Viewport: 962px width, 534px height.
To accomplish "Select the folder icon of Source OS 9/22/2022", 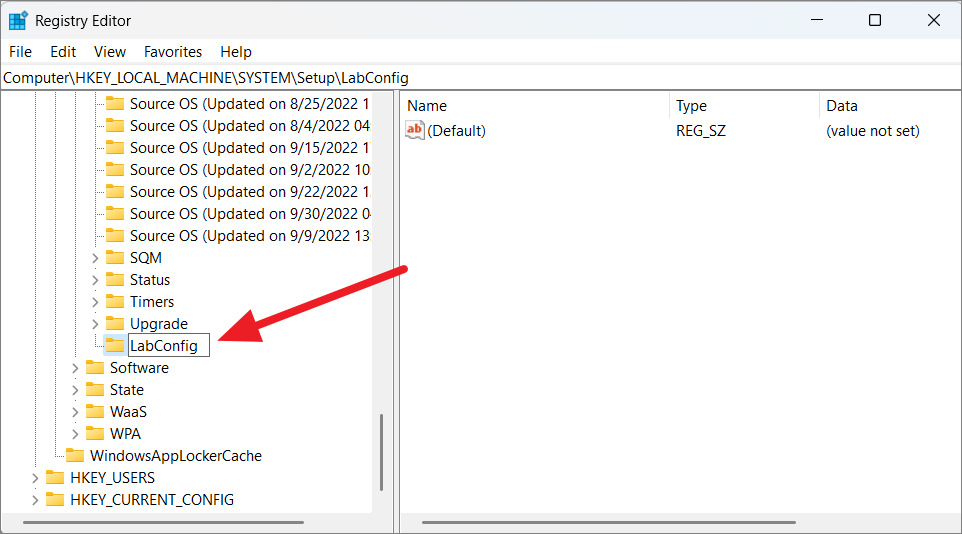I will click(115, 192).
